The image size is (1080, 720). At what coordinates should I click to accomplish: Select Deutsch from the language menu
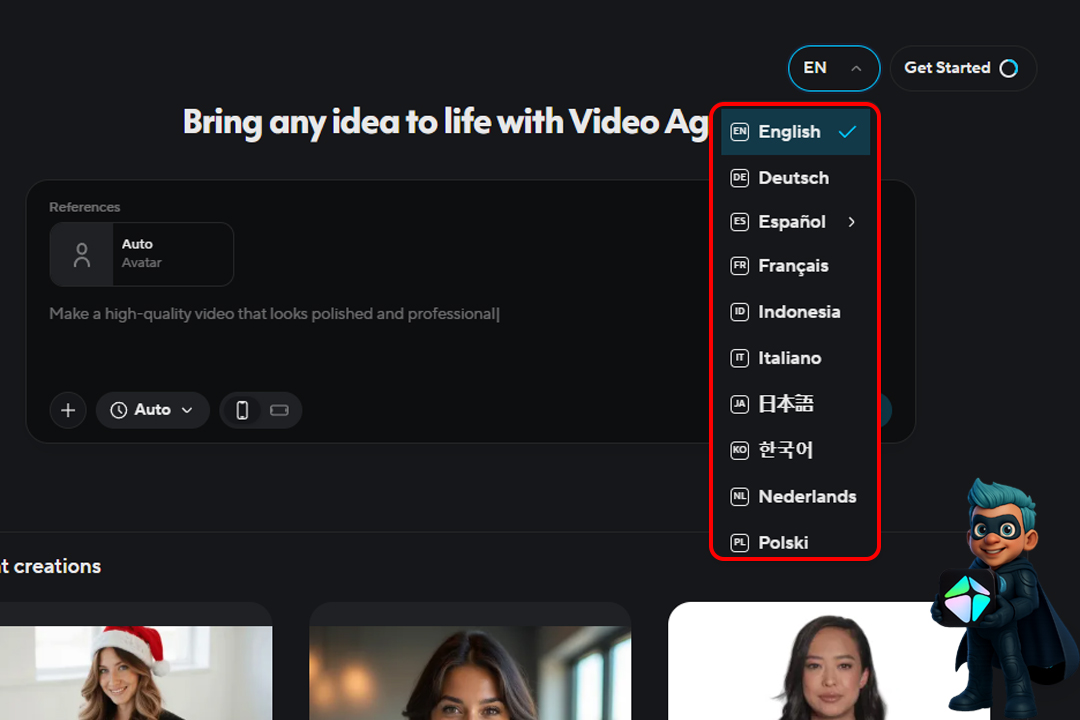click(x=793, y=178)
